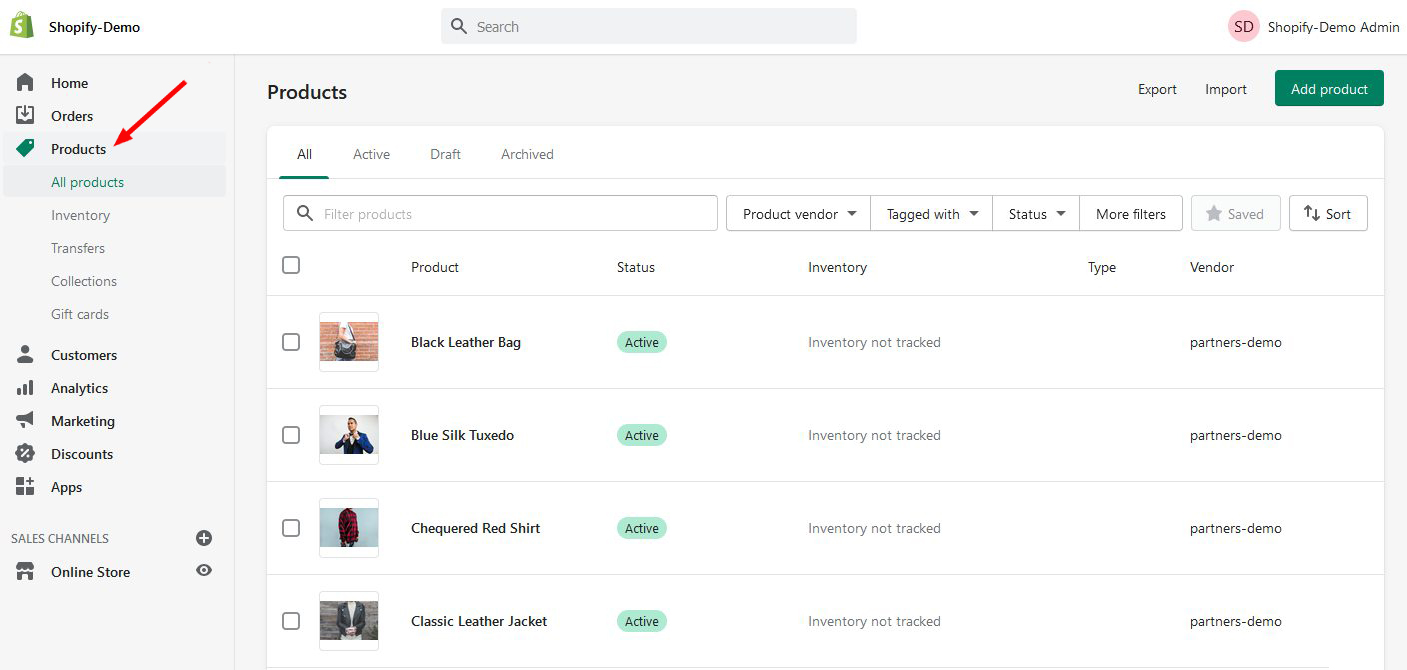Click the green Add product button
Screen dimensions: 1407x670
pyautogui.click(x=1328, y=89)
